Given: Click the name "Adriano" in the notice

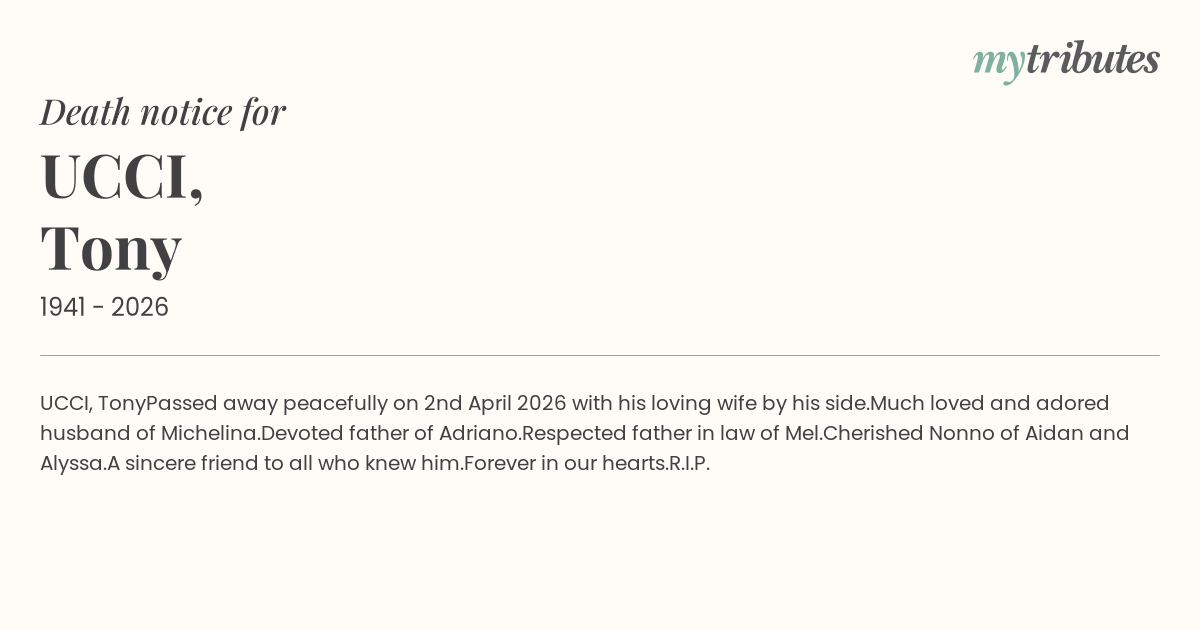Looking at the screenshot, I should [480, 433].
